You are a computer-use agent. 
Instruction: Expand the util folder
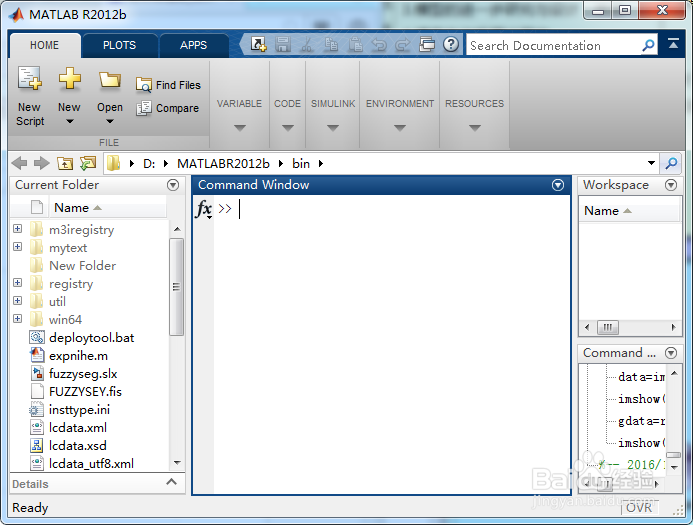18,301
